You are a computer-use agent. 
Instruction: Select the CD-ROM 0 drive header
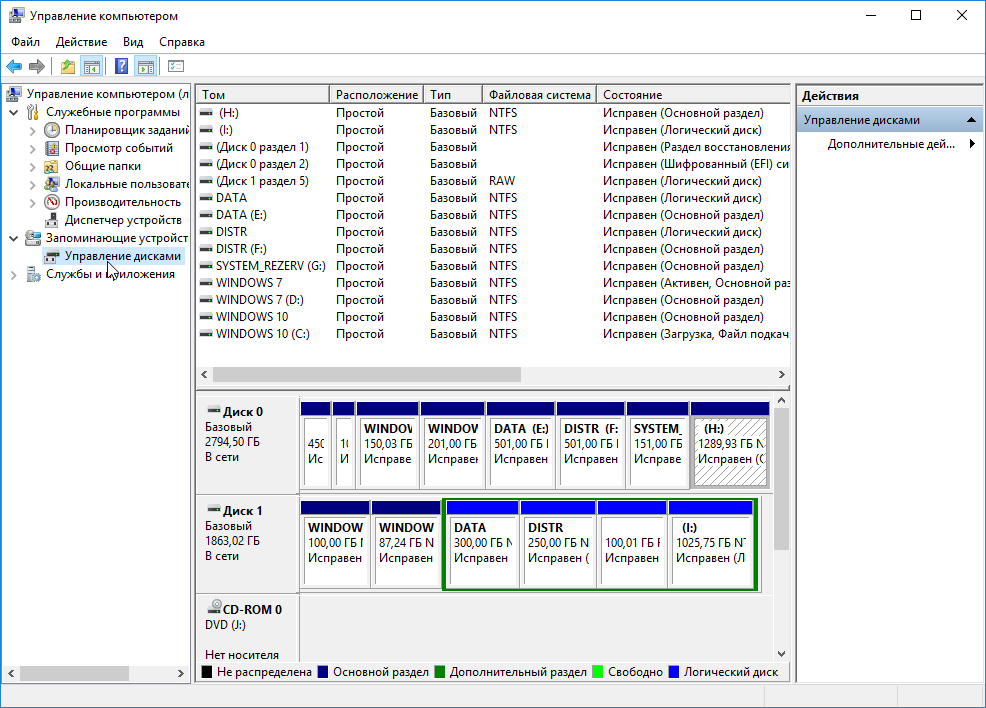tap(248, 629)
